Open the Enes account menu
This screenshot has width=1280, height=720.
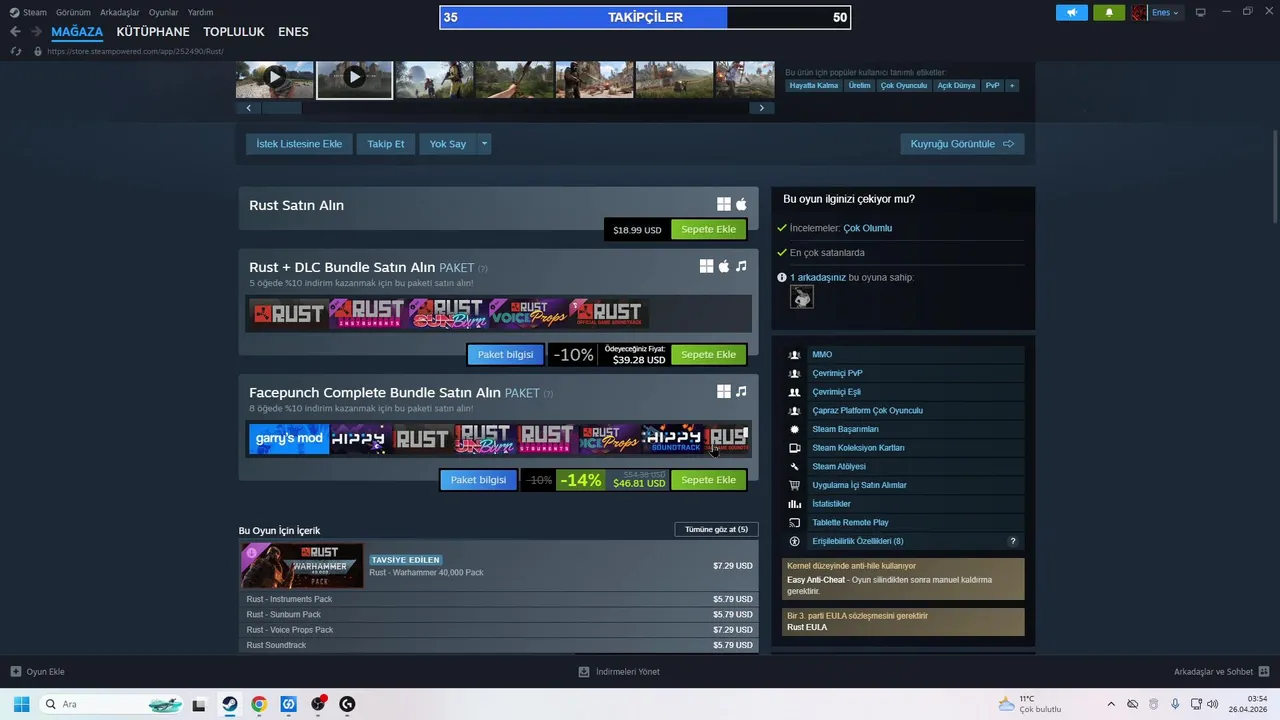[x=1157, y=13]
